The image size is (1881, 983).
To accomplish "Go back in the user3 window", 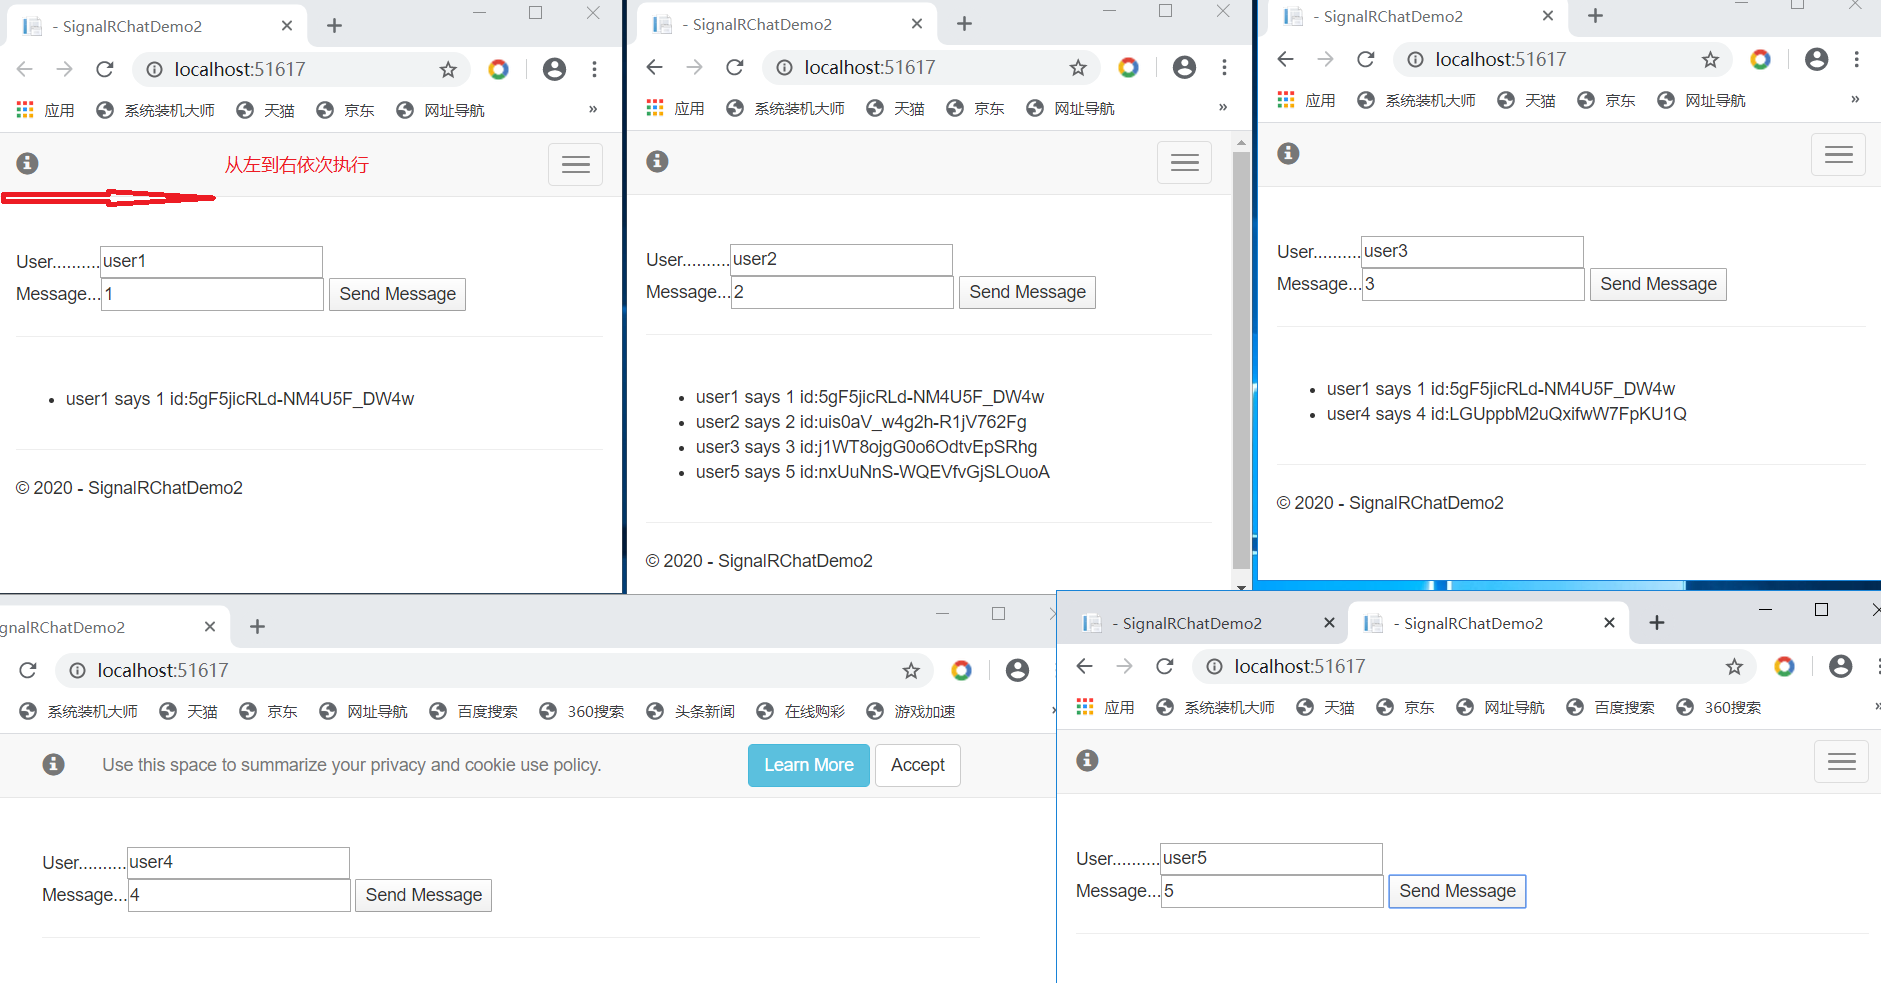I will click(1285, 59).
